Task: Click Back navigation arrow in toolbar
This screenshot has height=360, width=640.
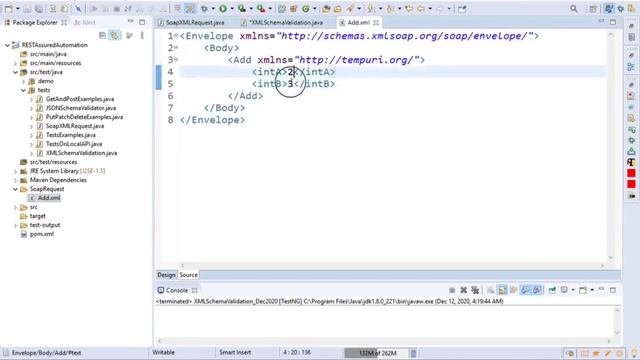Action: [x=421, y=9]
